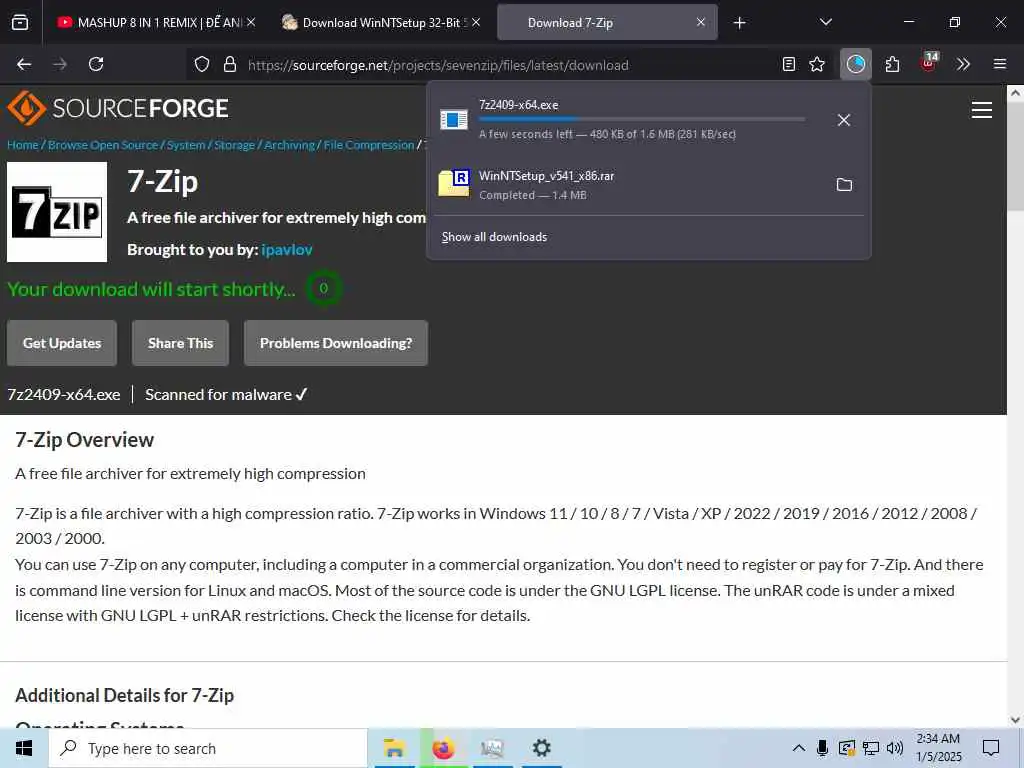Close the MASHUP 8 IN 1 REMIX tab
The width and height of the screenshot is (1024, 768).
tap(251, 22)
